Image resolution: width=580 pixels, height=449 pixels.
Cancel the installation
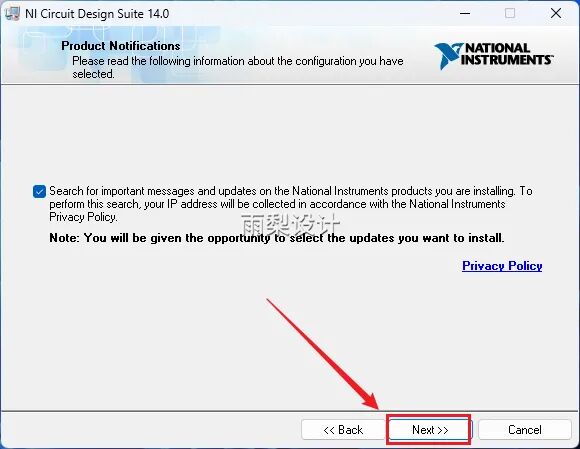tap(525, 430)
